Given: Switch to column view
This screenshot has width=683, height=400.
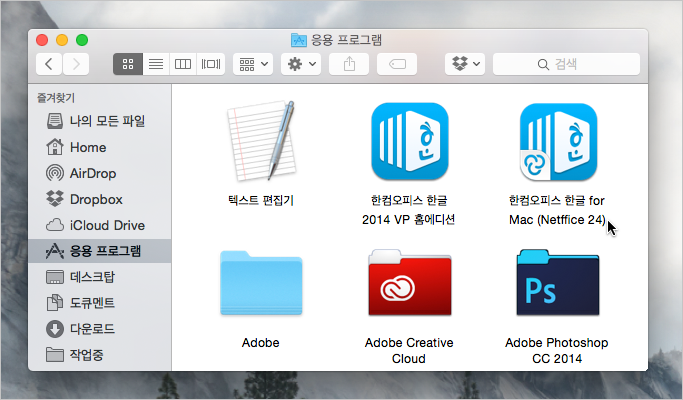Looking at the screenshot, I should (183, 64).
